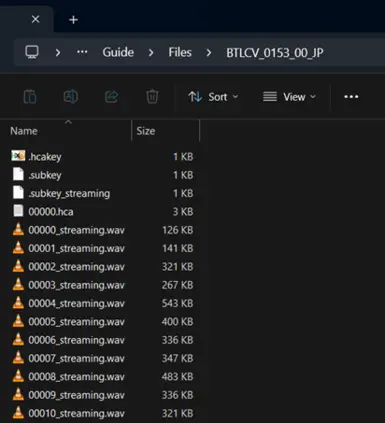Click the This PC monitor icon in the address bar

pos(32,52)
